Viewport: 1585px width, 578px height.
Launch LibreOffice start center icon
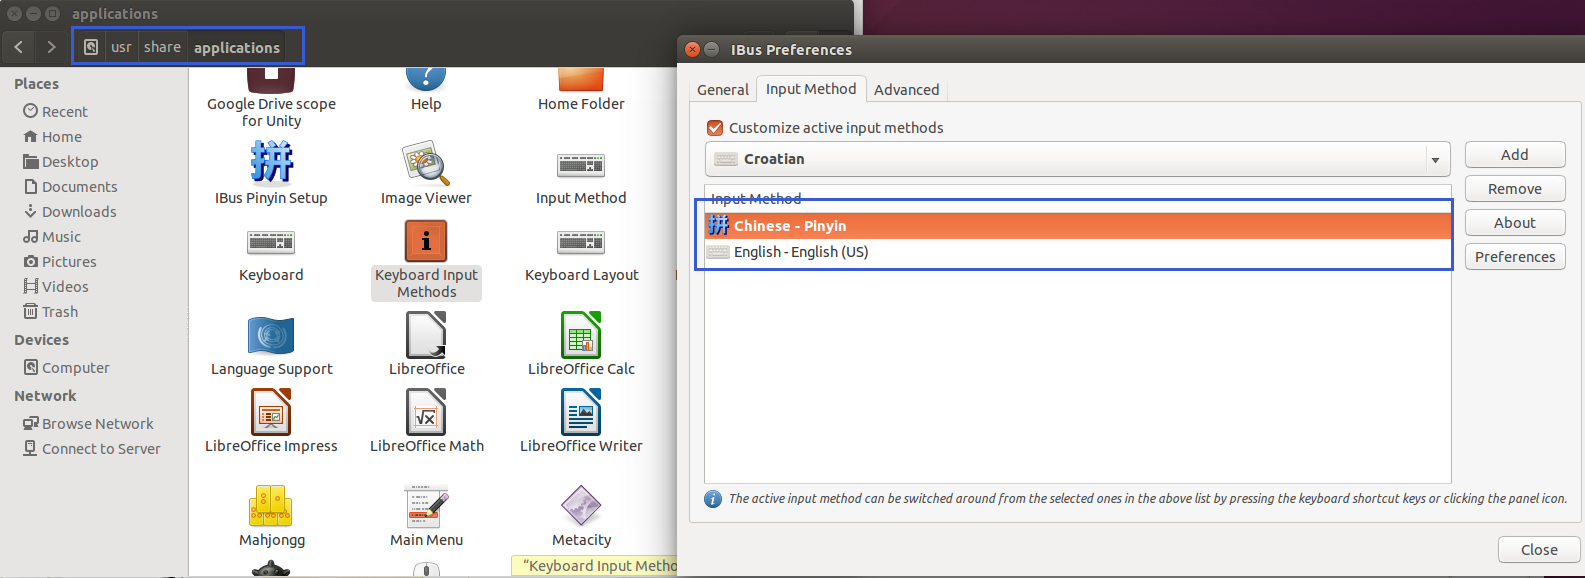coord(426,334)
